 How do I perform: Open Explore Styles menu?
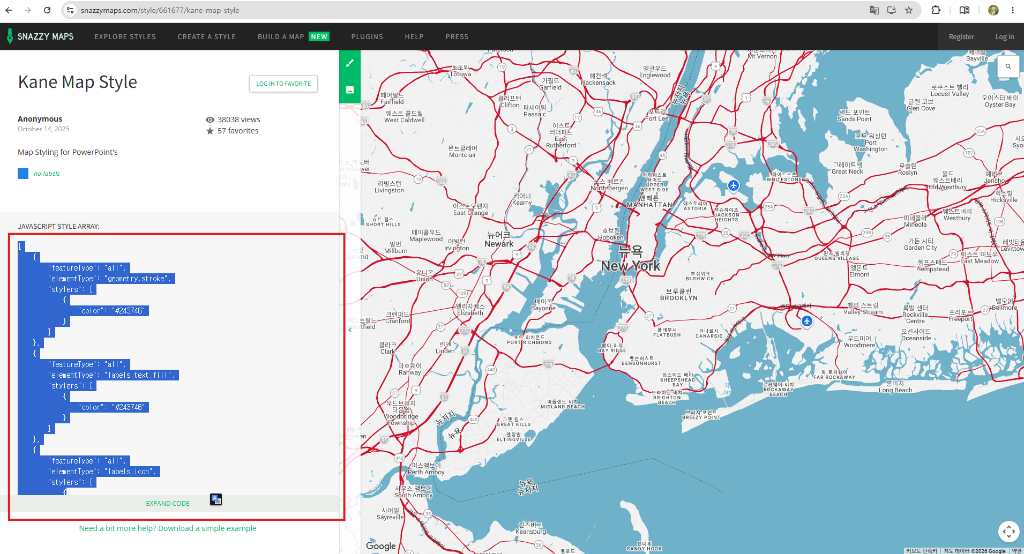125,37
